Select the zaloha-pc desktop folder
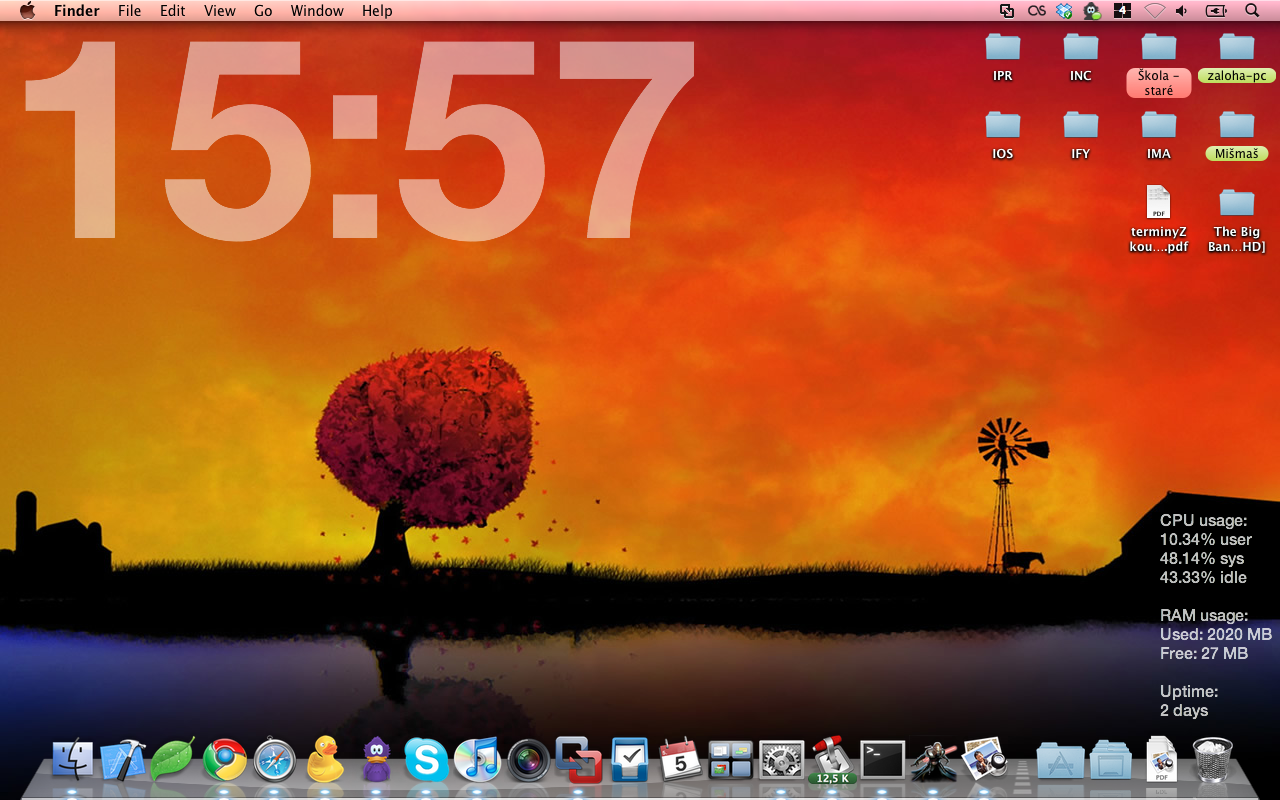Screen dimensions: 1280x800 1237,46
